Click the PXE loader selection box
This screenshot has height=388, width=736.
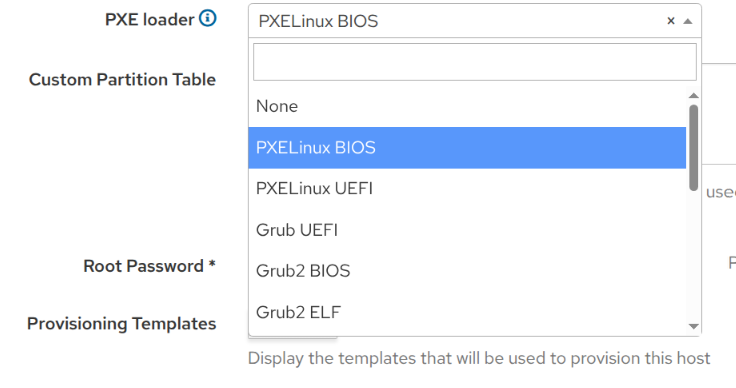tap(475, 21)
